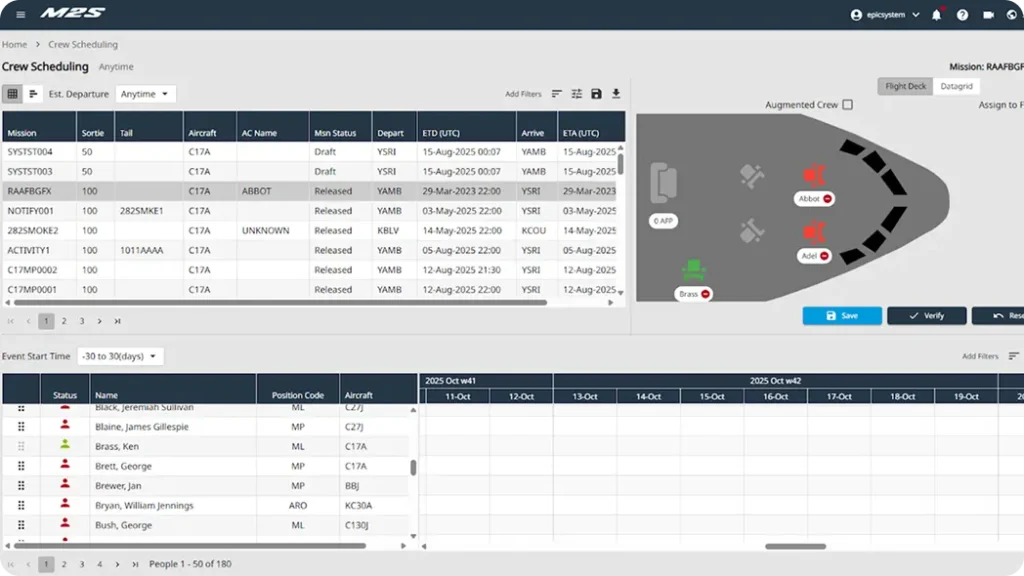Click the notifications bell icon
The width and height of the screenshot is (1024, 576).
point(936,15)
